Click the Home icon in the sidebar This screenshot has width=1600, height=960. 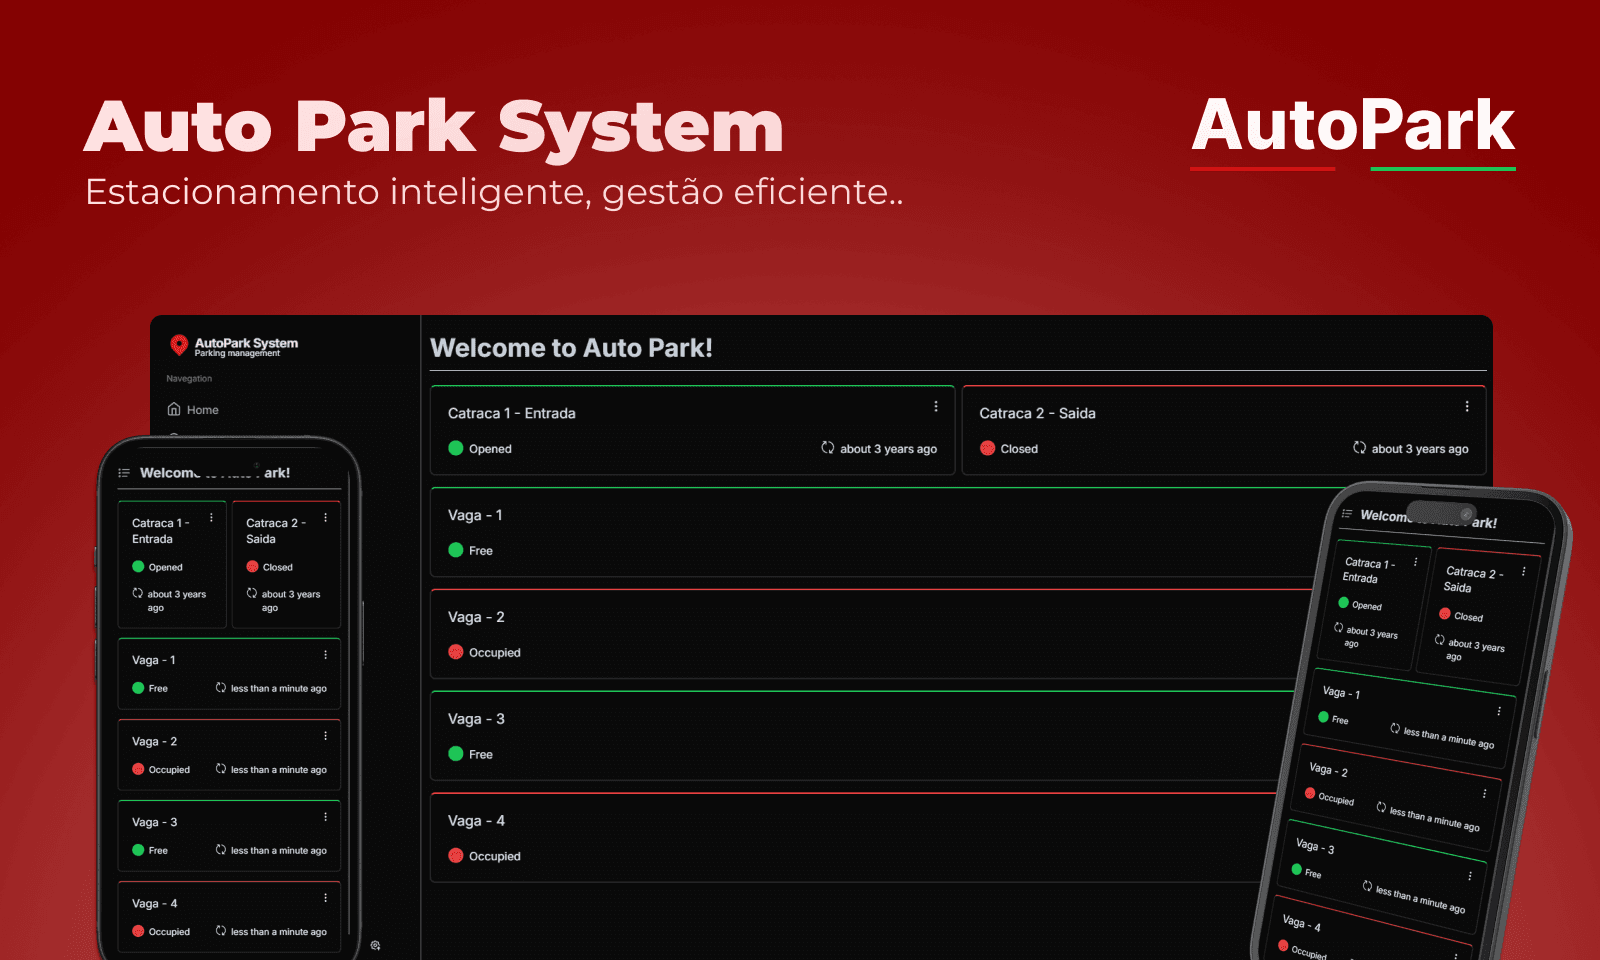coord(174,409)
